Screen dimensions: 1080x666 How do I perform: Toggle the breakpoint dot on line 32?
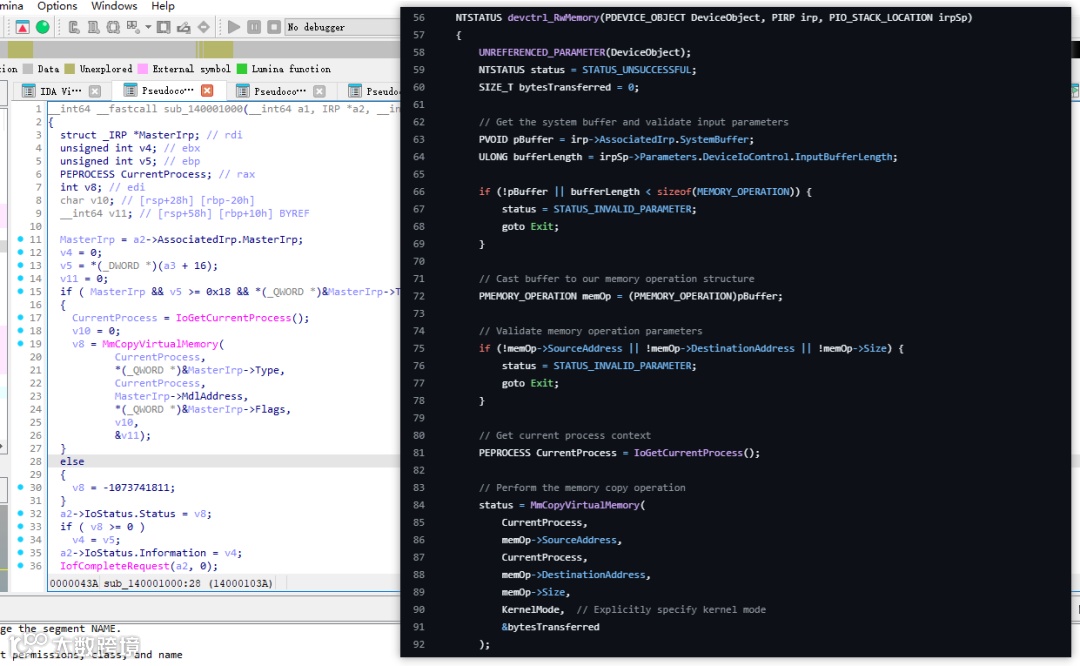[x=21, y=513]
